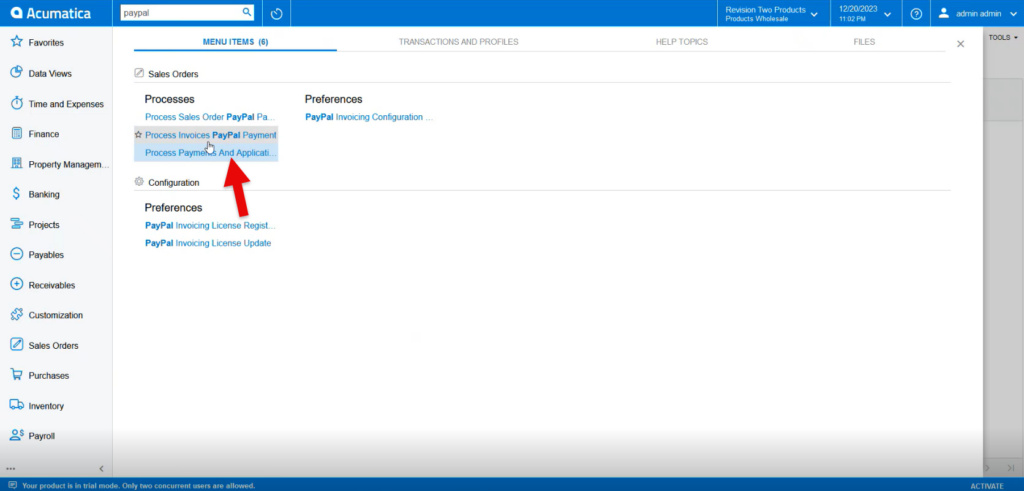Click the trial mode status message text
This screenshot has width=1024, height=491.
point(138,486)
